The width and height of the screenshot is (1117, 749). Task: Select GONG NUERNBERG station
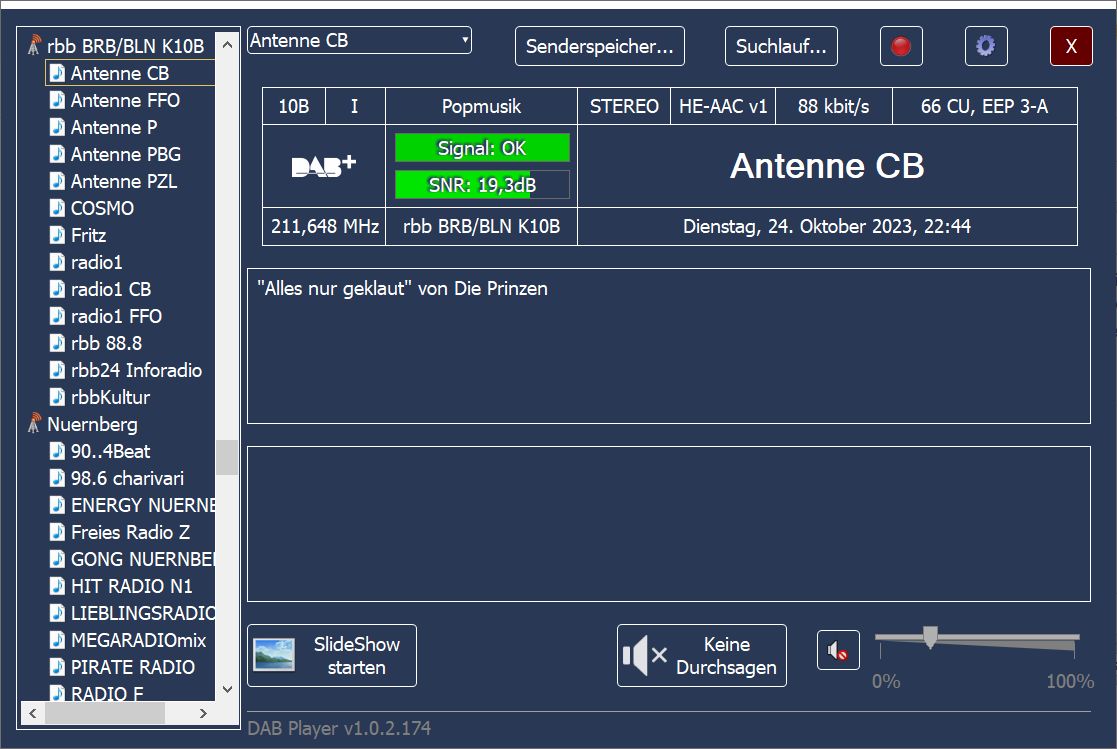click(x=143, y=559)
